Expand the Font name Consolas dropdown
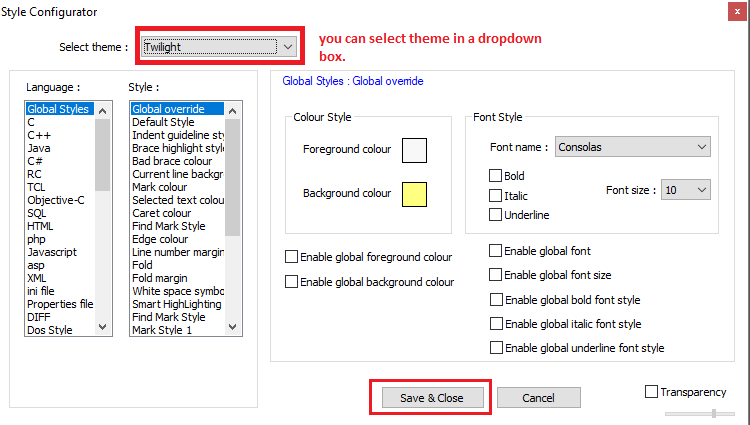This screenshot has width=750, height=425. pyautogui.click(x=632, y=147)
